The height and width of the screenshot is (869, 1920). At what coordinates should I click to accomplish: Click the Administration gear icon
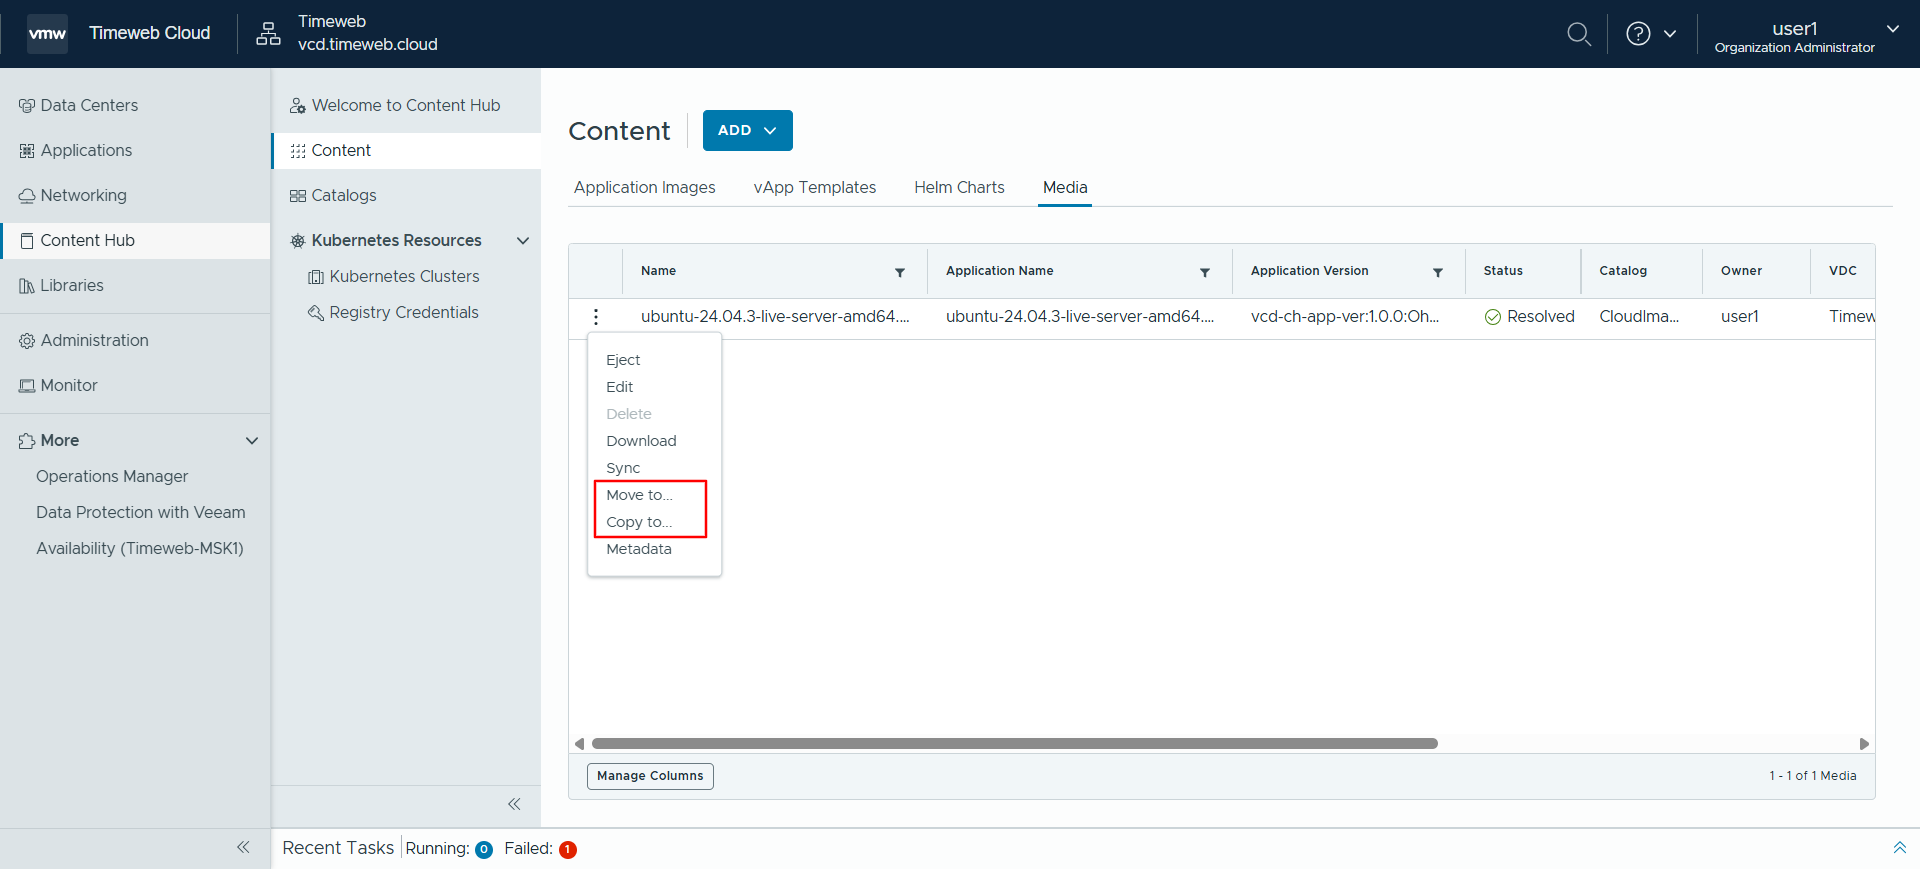pos(27,341)
